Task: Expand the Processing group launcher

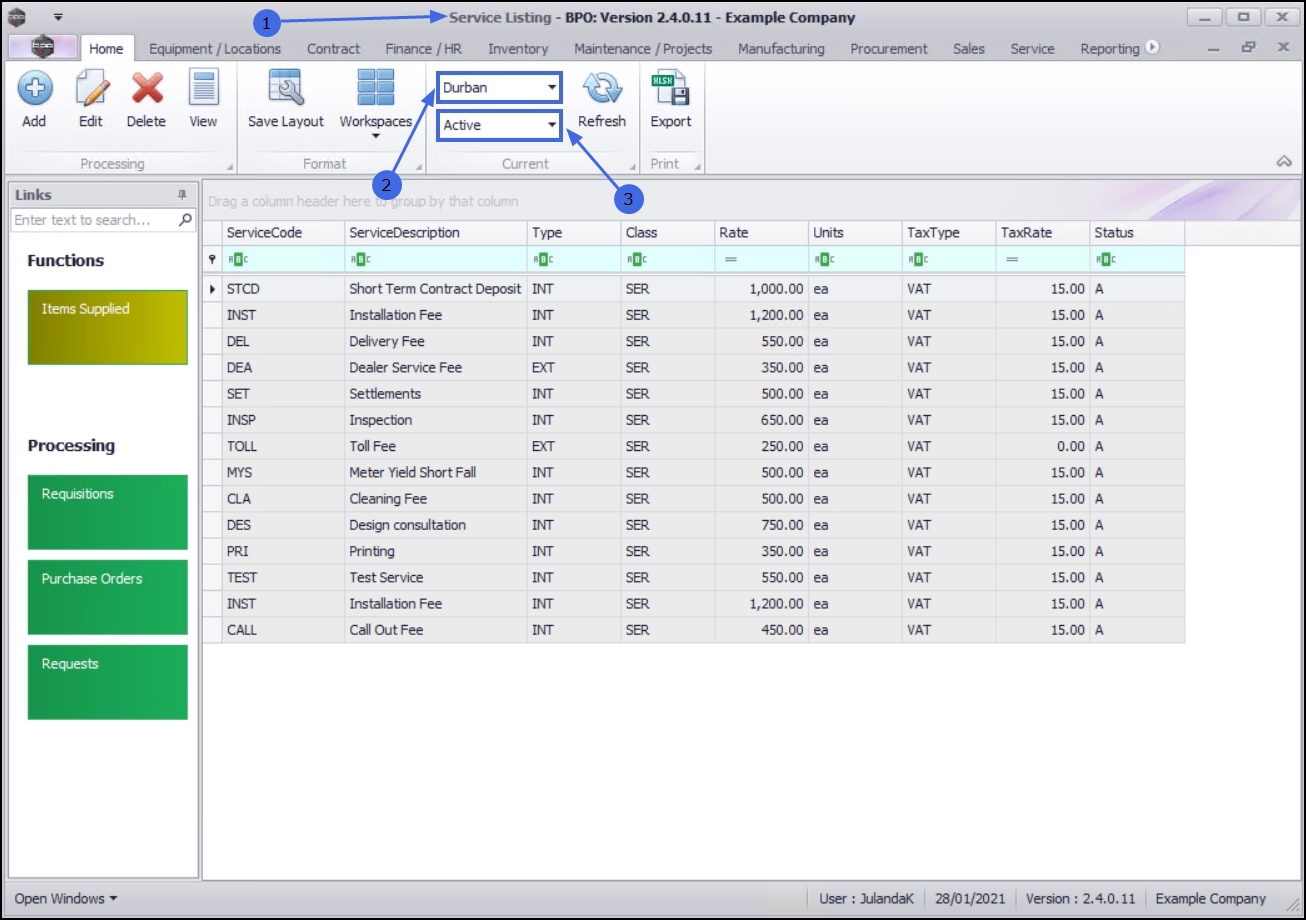Action: click(x=230, y=167)
